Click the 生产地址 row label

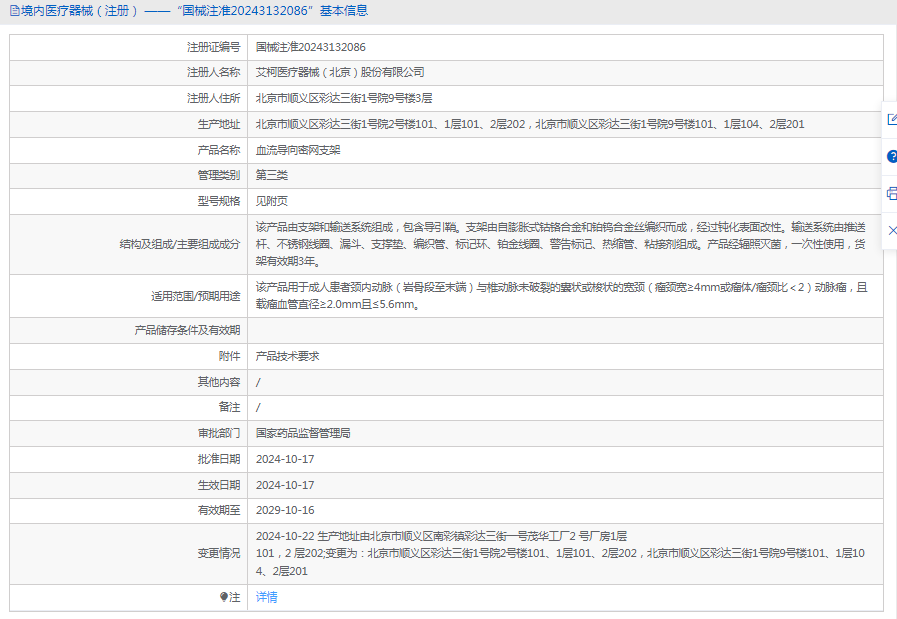219,124
